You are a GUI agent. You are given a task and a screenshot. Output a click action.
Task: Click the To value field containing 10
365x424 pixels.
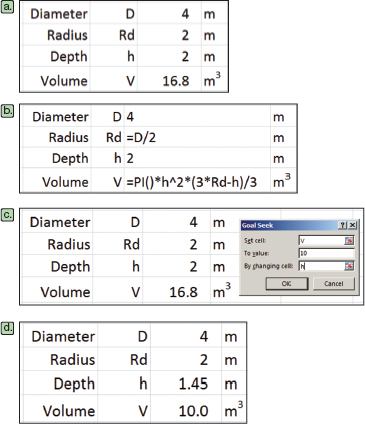click(326, 253)
